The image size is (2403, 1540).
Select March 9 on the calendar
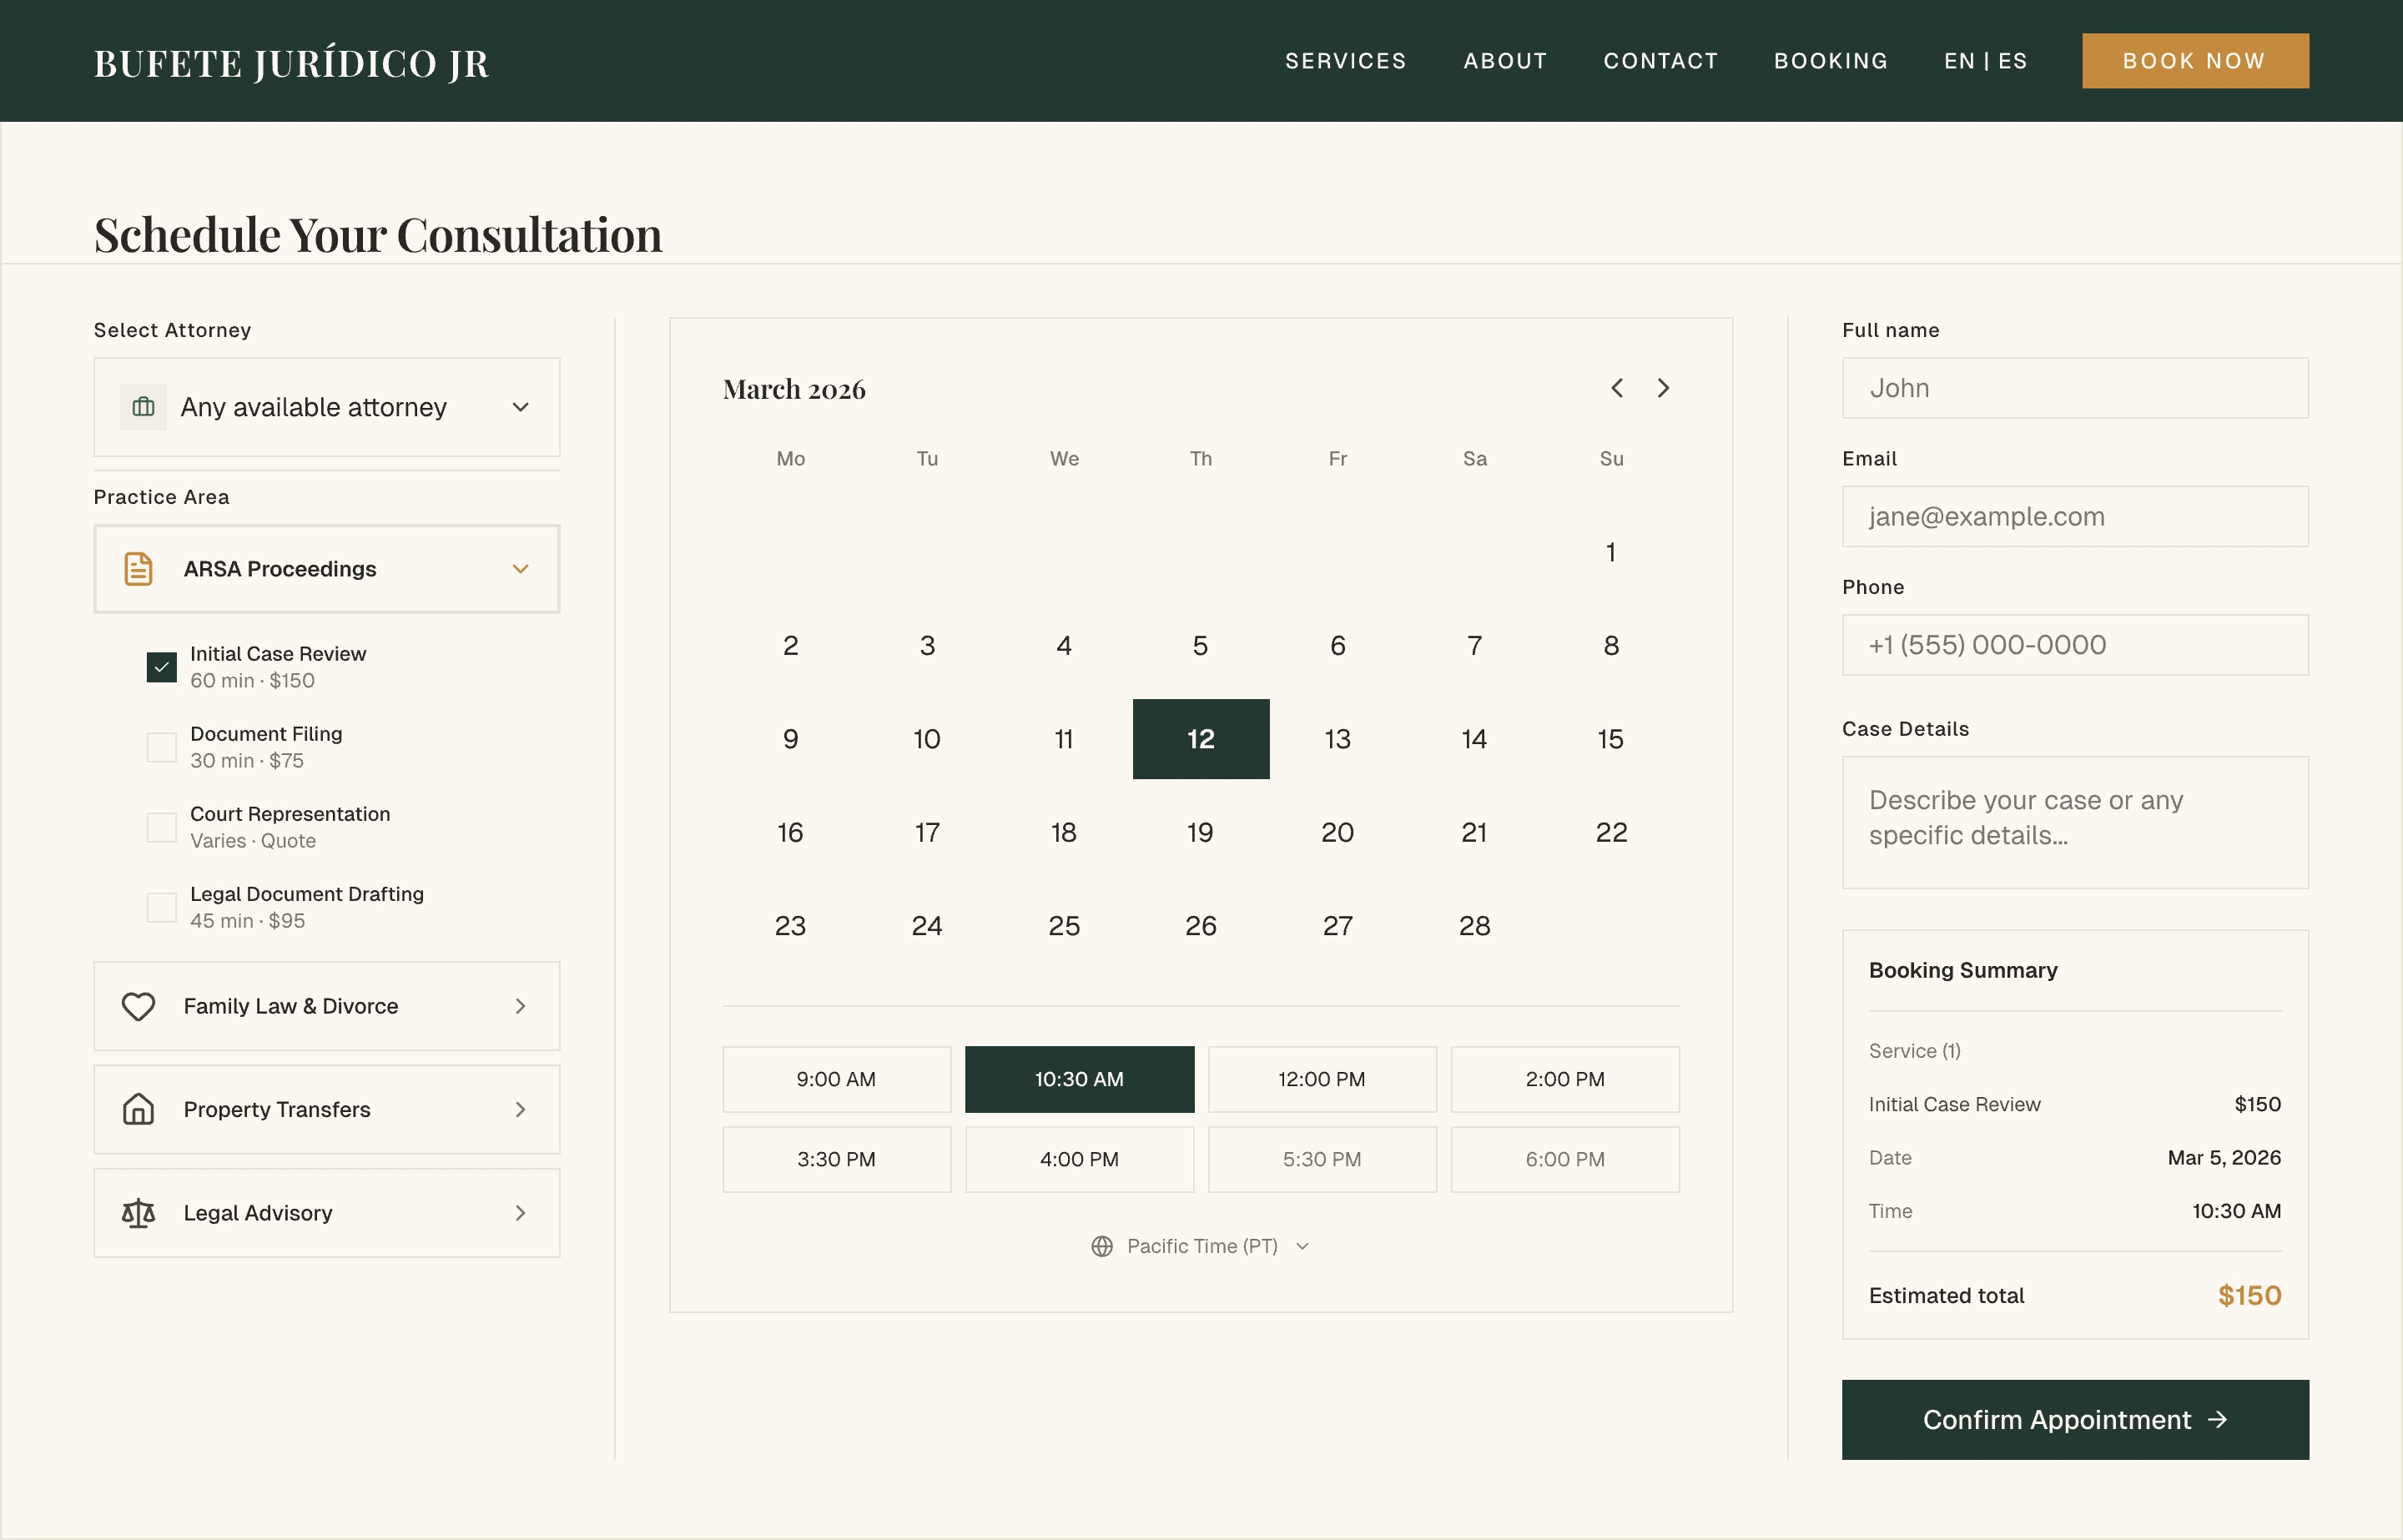791,739
